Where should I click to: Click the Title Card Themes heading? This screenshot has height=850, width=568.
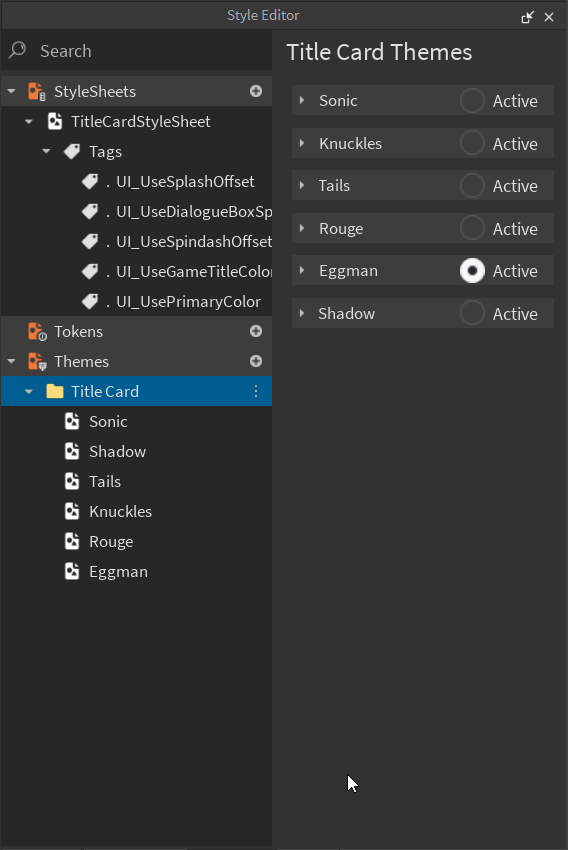coord(379,53)
